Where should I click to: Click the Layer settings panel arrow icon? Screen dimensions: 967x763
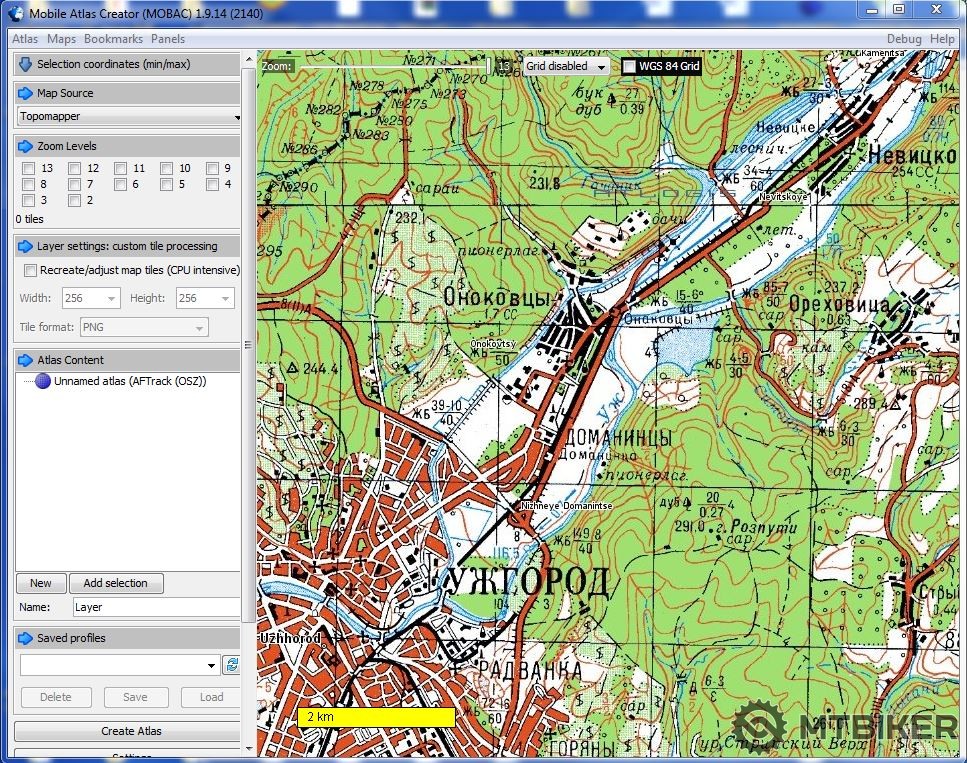(x=26, y=246)
